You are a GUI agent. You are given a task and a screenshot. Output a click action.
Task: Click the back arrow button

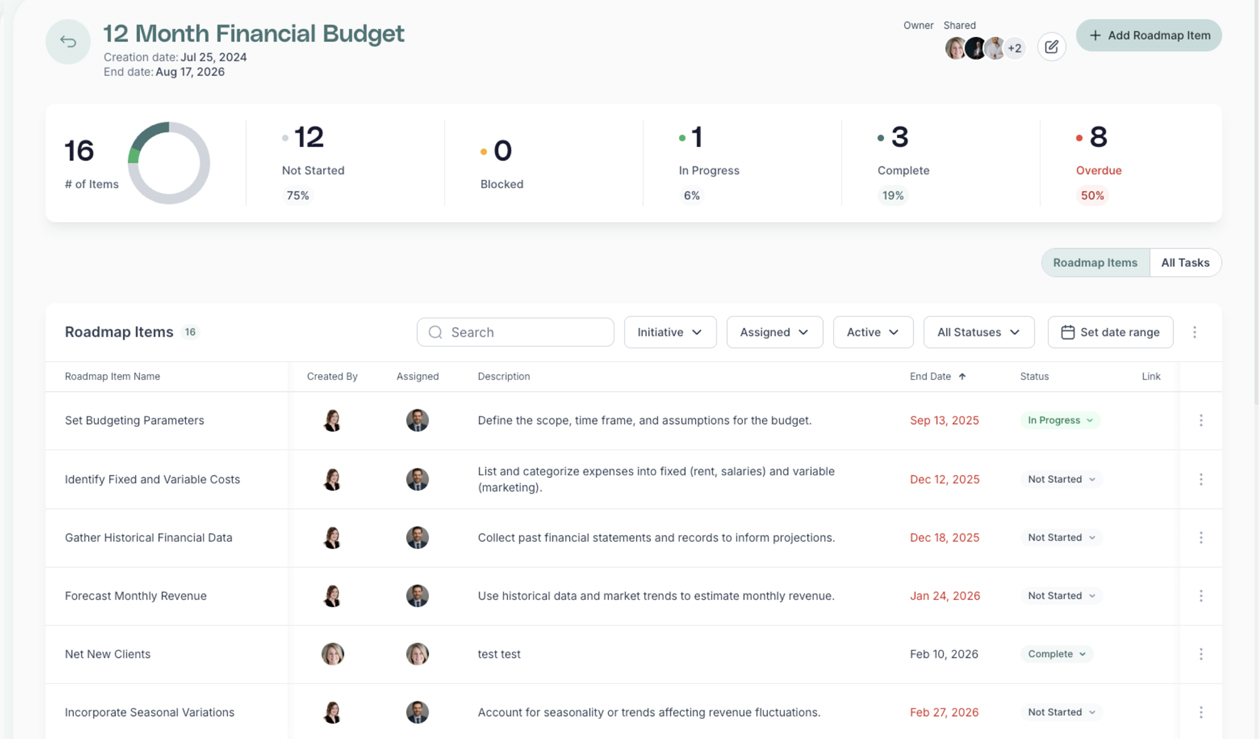point(68,42)
